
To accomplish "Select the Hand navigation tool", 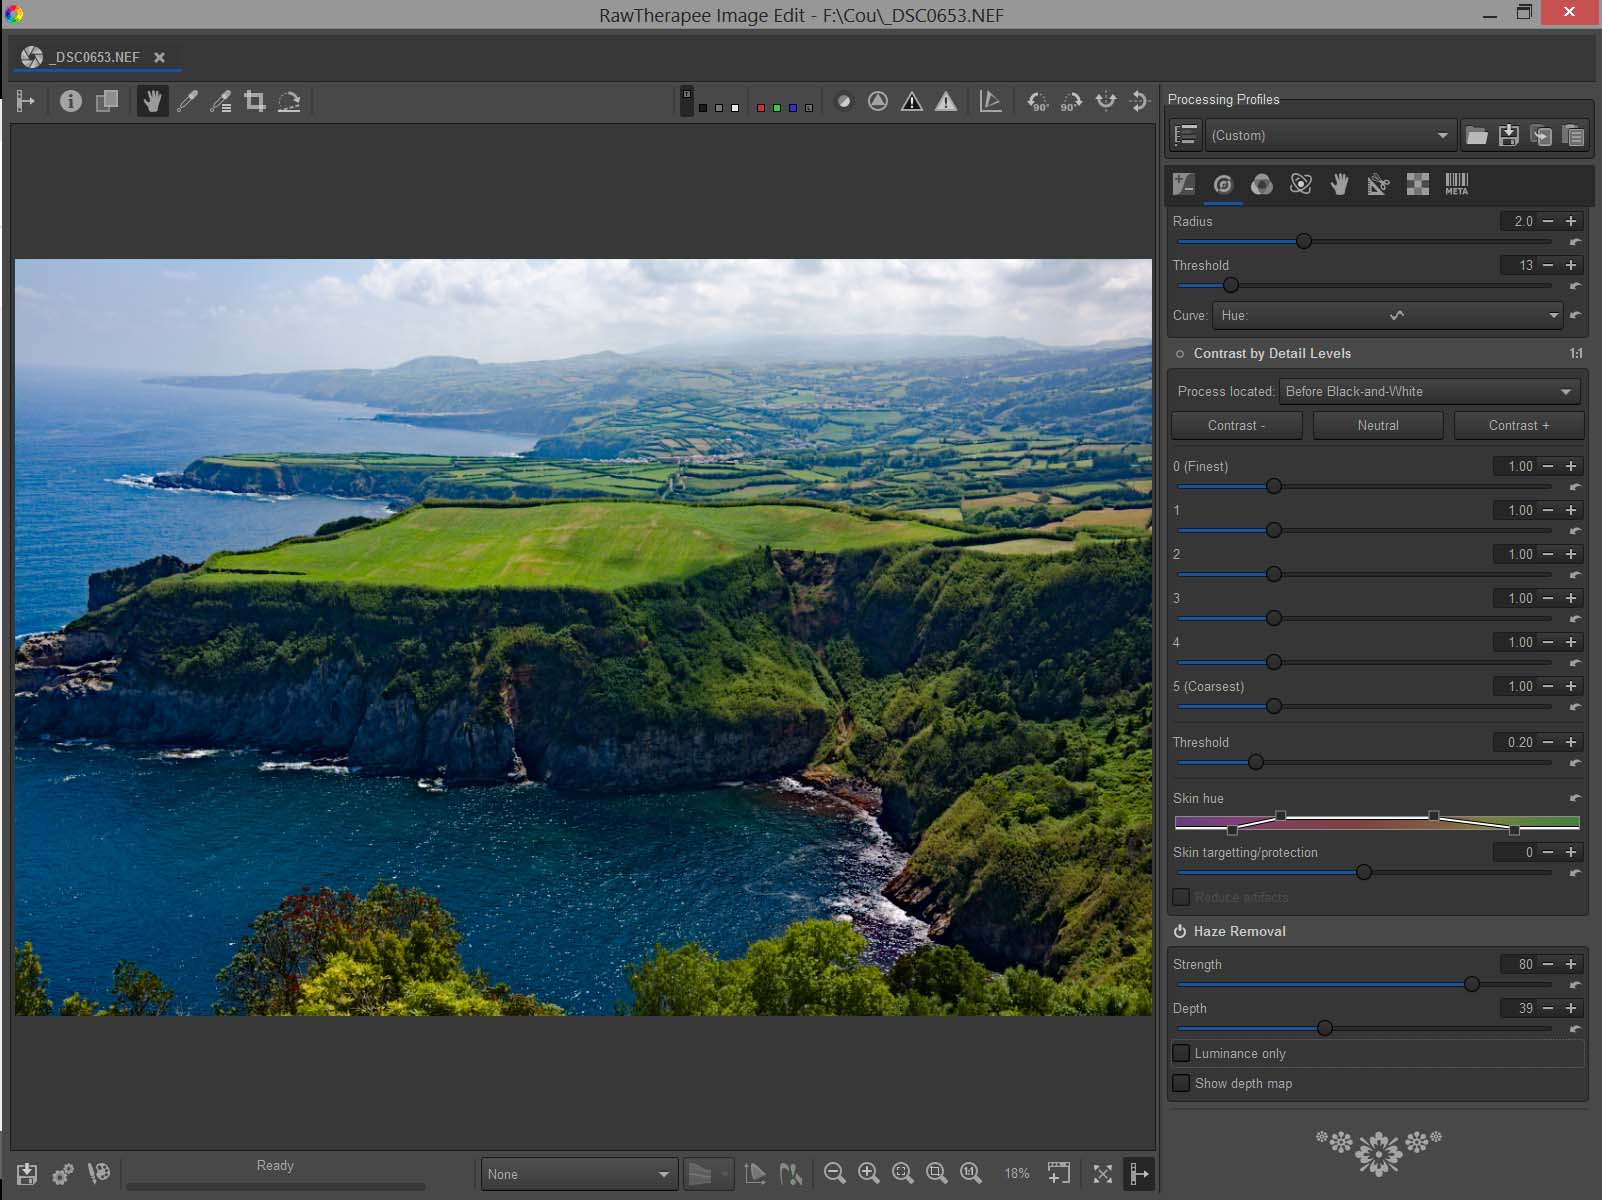I will (x=152, y=101).
